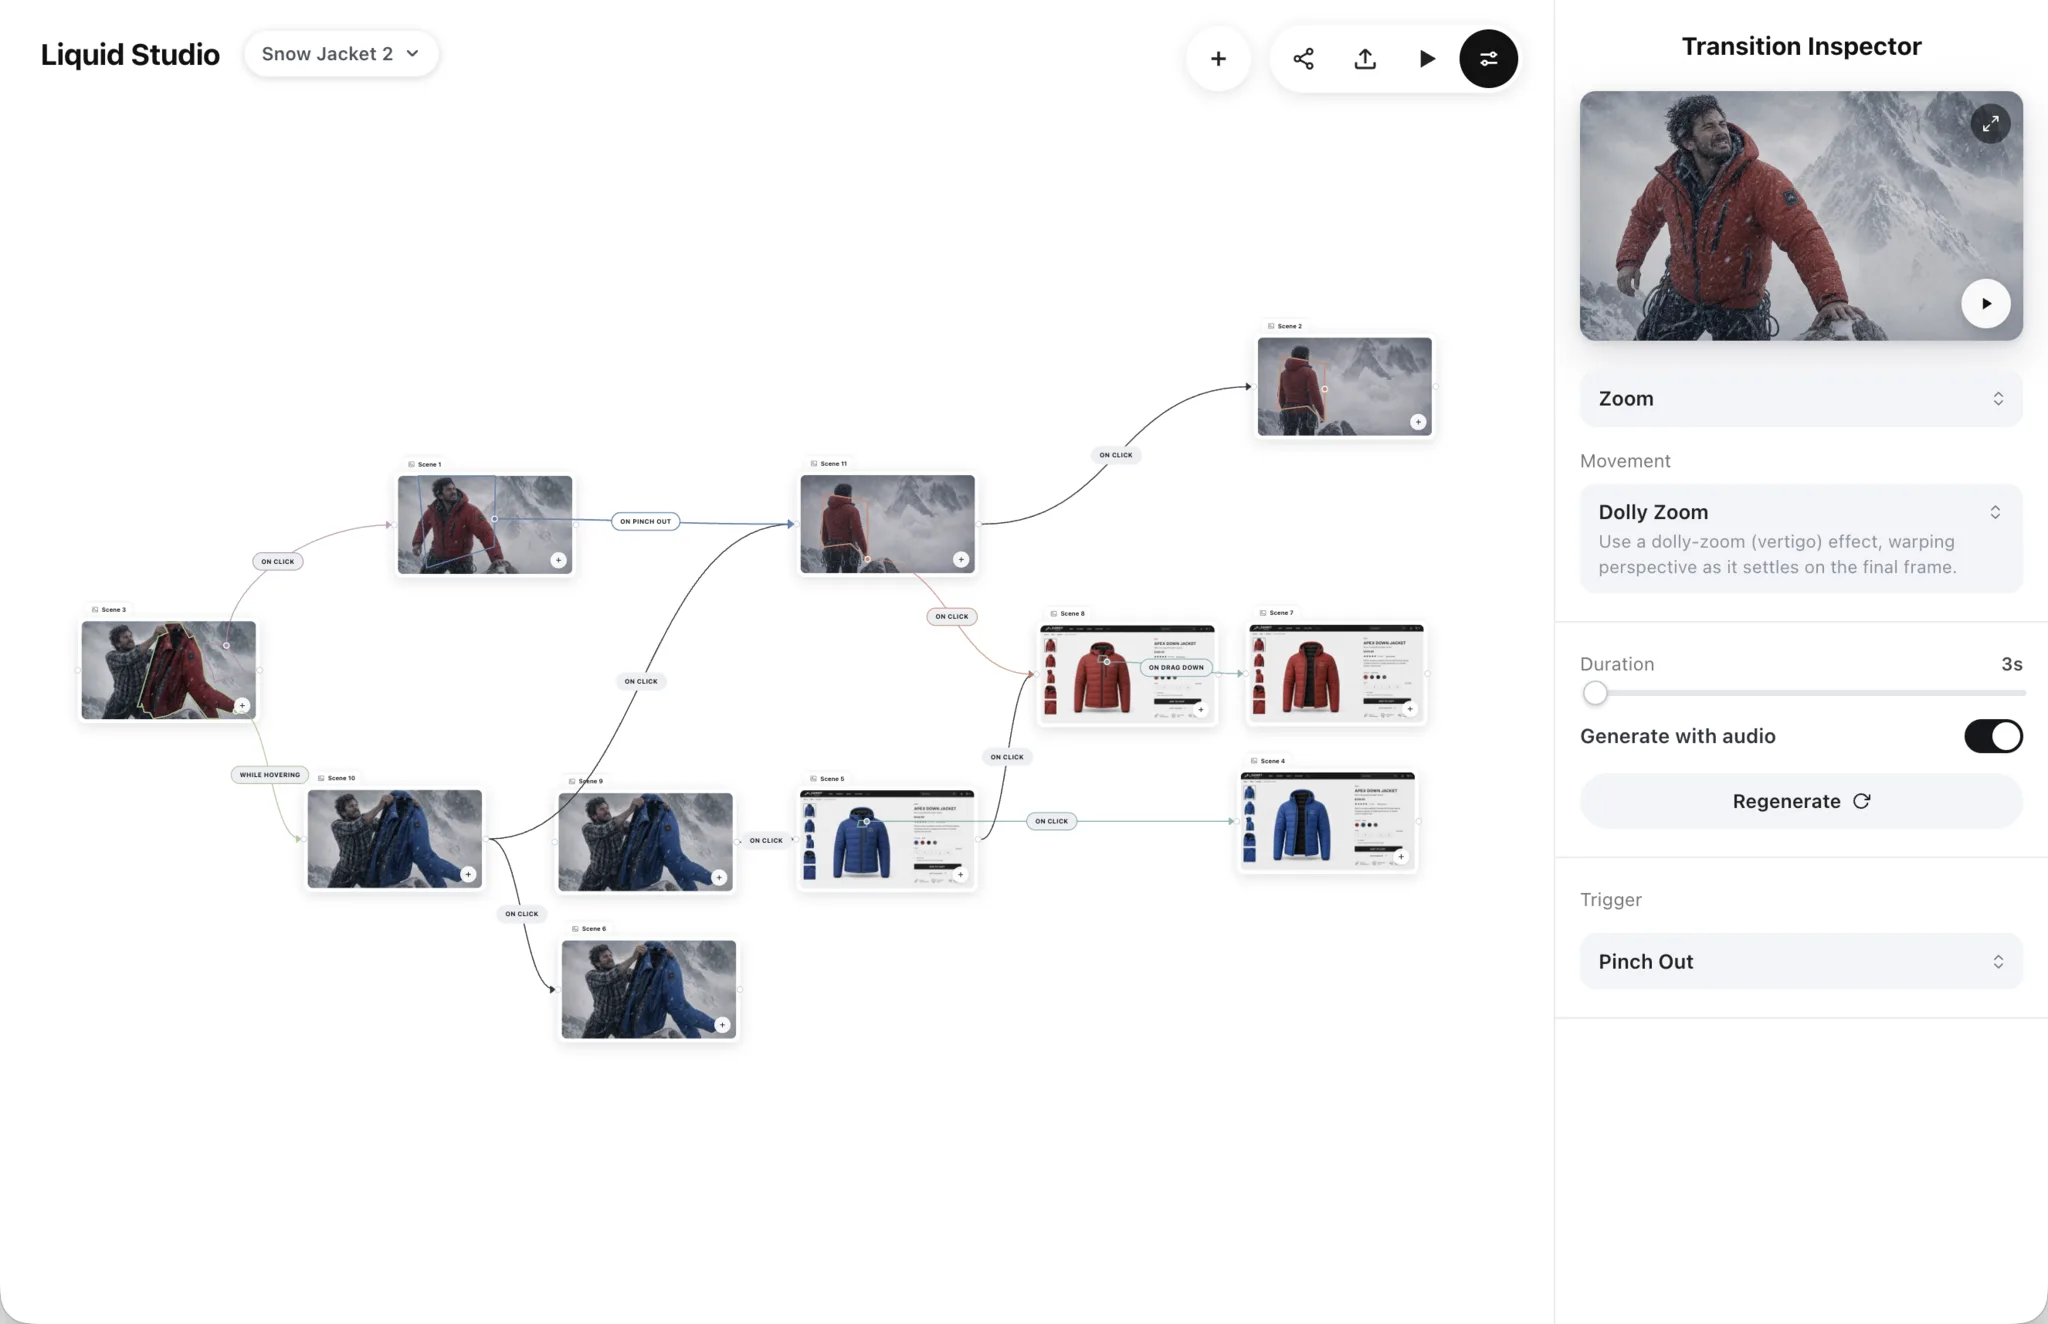Select the Scene 8 thumbnail

coord(1128,674)
